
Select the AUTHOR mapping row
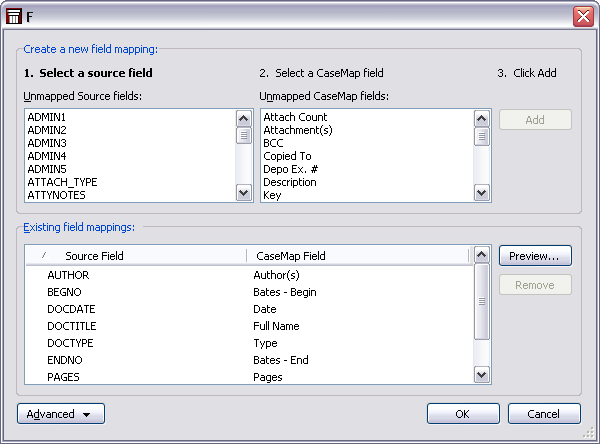[x=68, y=275]
